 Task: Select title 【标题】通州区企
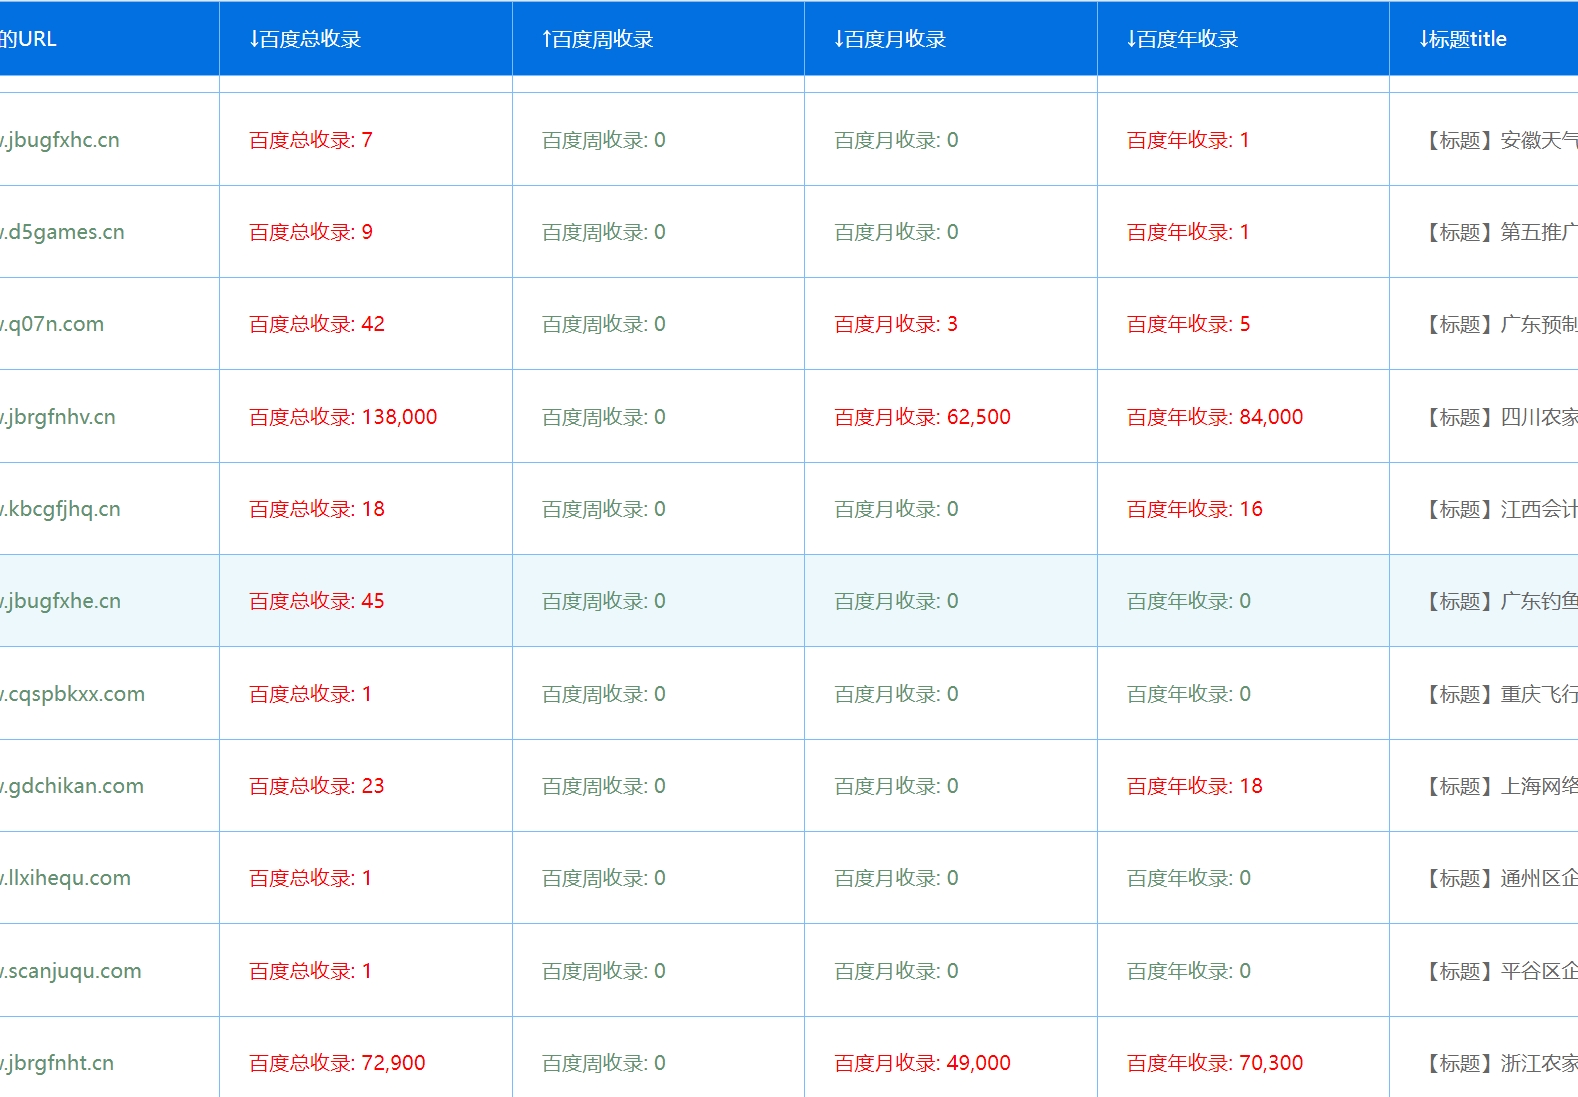point(1498,878)
